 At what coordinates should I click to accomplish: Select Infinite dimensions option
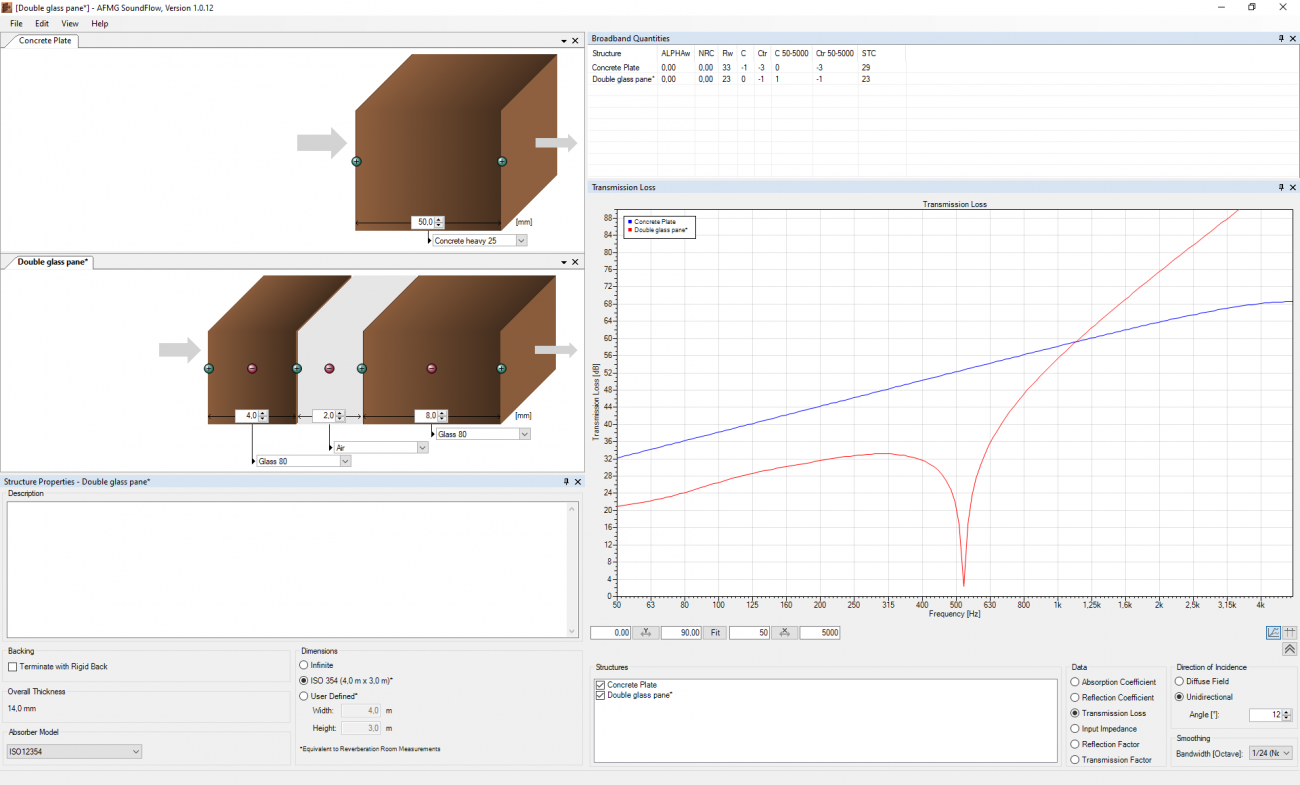(304, 665)
